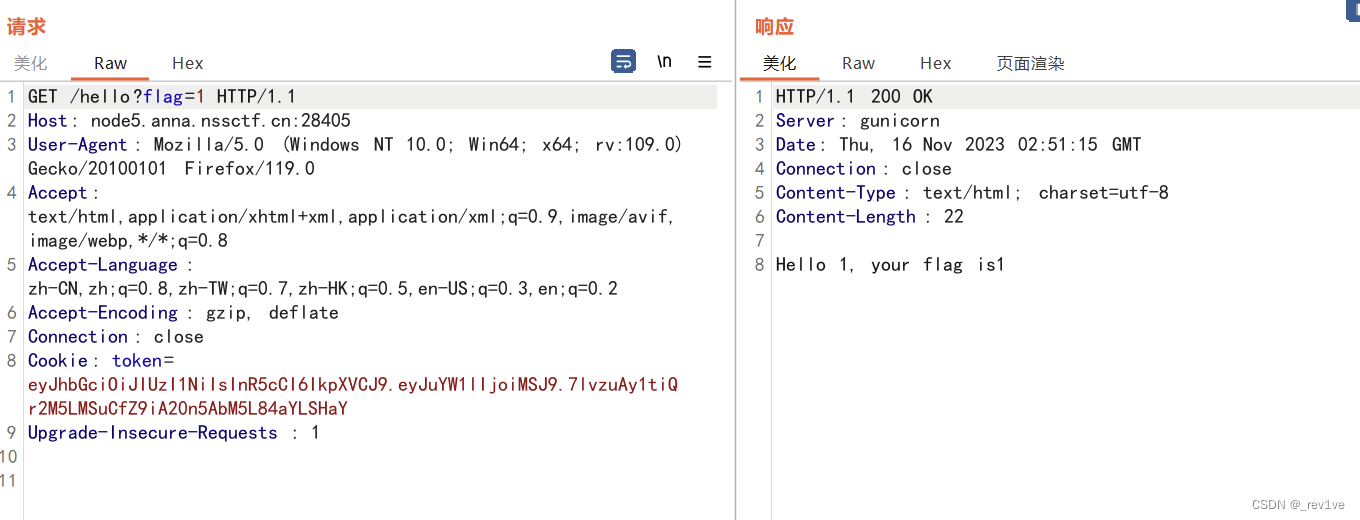Click the 响应 panel title
Screen dimensions: 1360x520
[x=774, y=27]
